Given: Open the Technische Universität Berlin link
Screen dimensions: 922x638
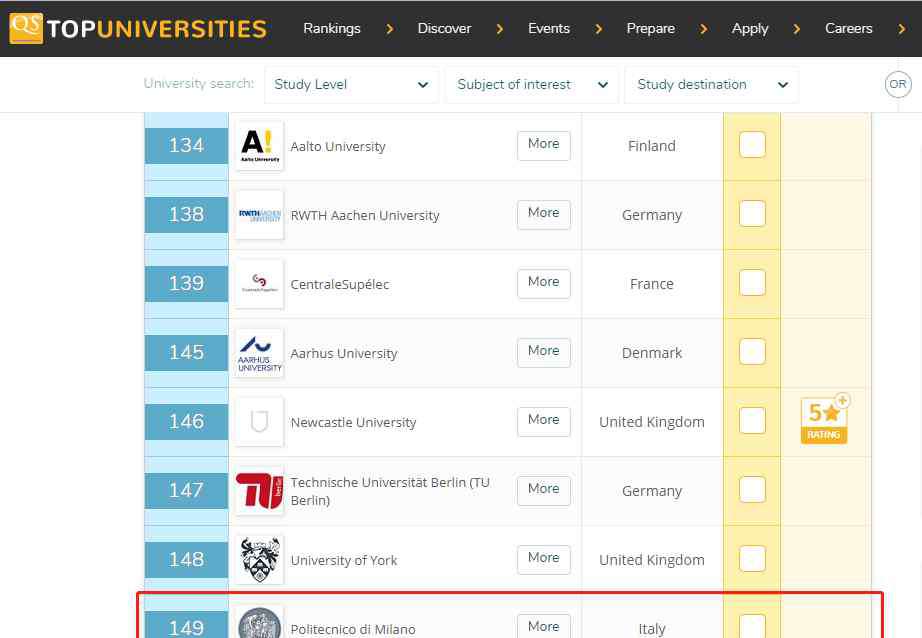Looking at the screenshot, I should (x=390, y=492).
